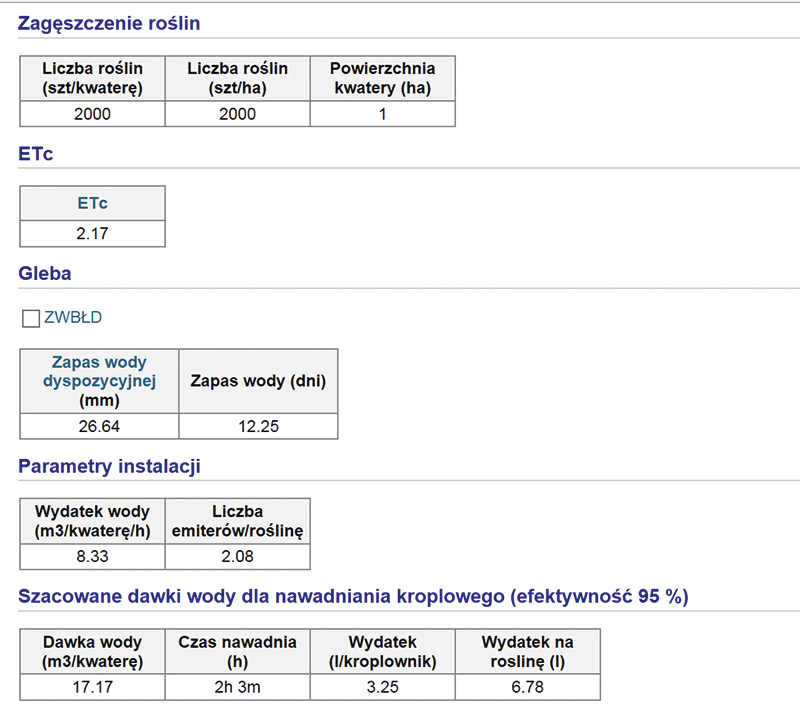Click the ZWBŁD label text
This screenshot has height=705, width=800.
point(73,318)
